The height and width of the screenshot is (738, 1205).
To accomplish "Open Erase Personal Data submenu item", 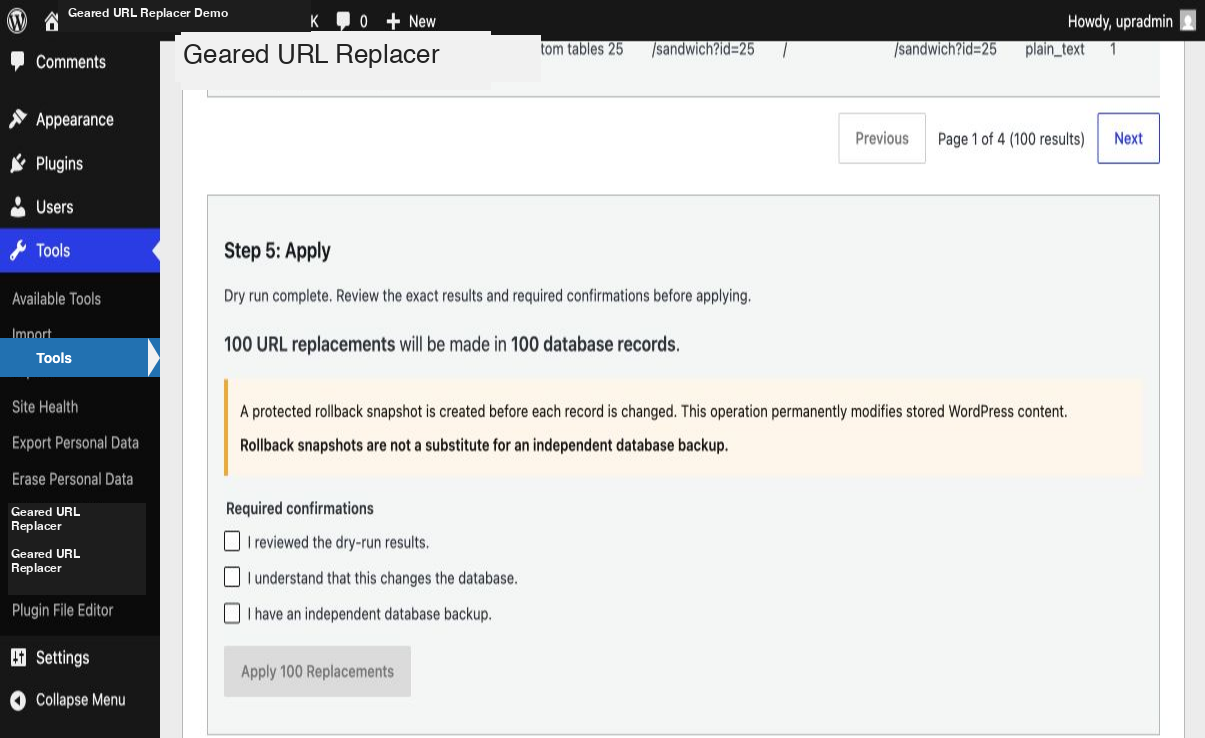I will pos(72,479).
